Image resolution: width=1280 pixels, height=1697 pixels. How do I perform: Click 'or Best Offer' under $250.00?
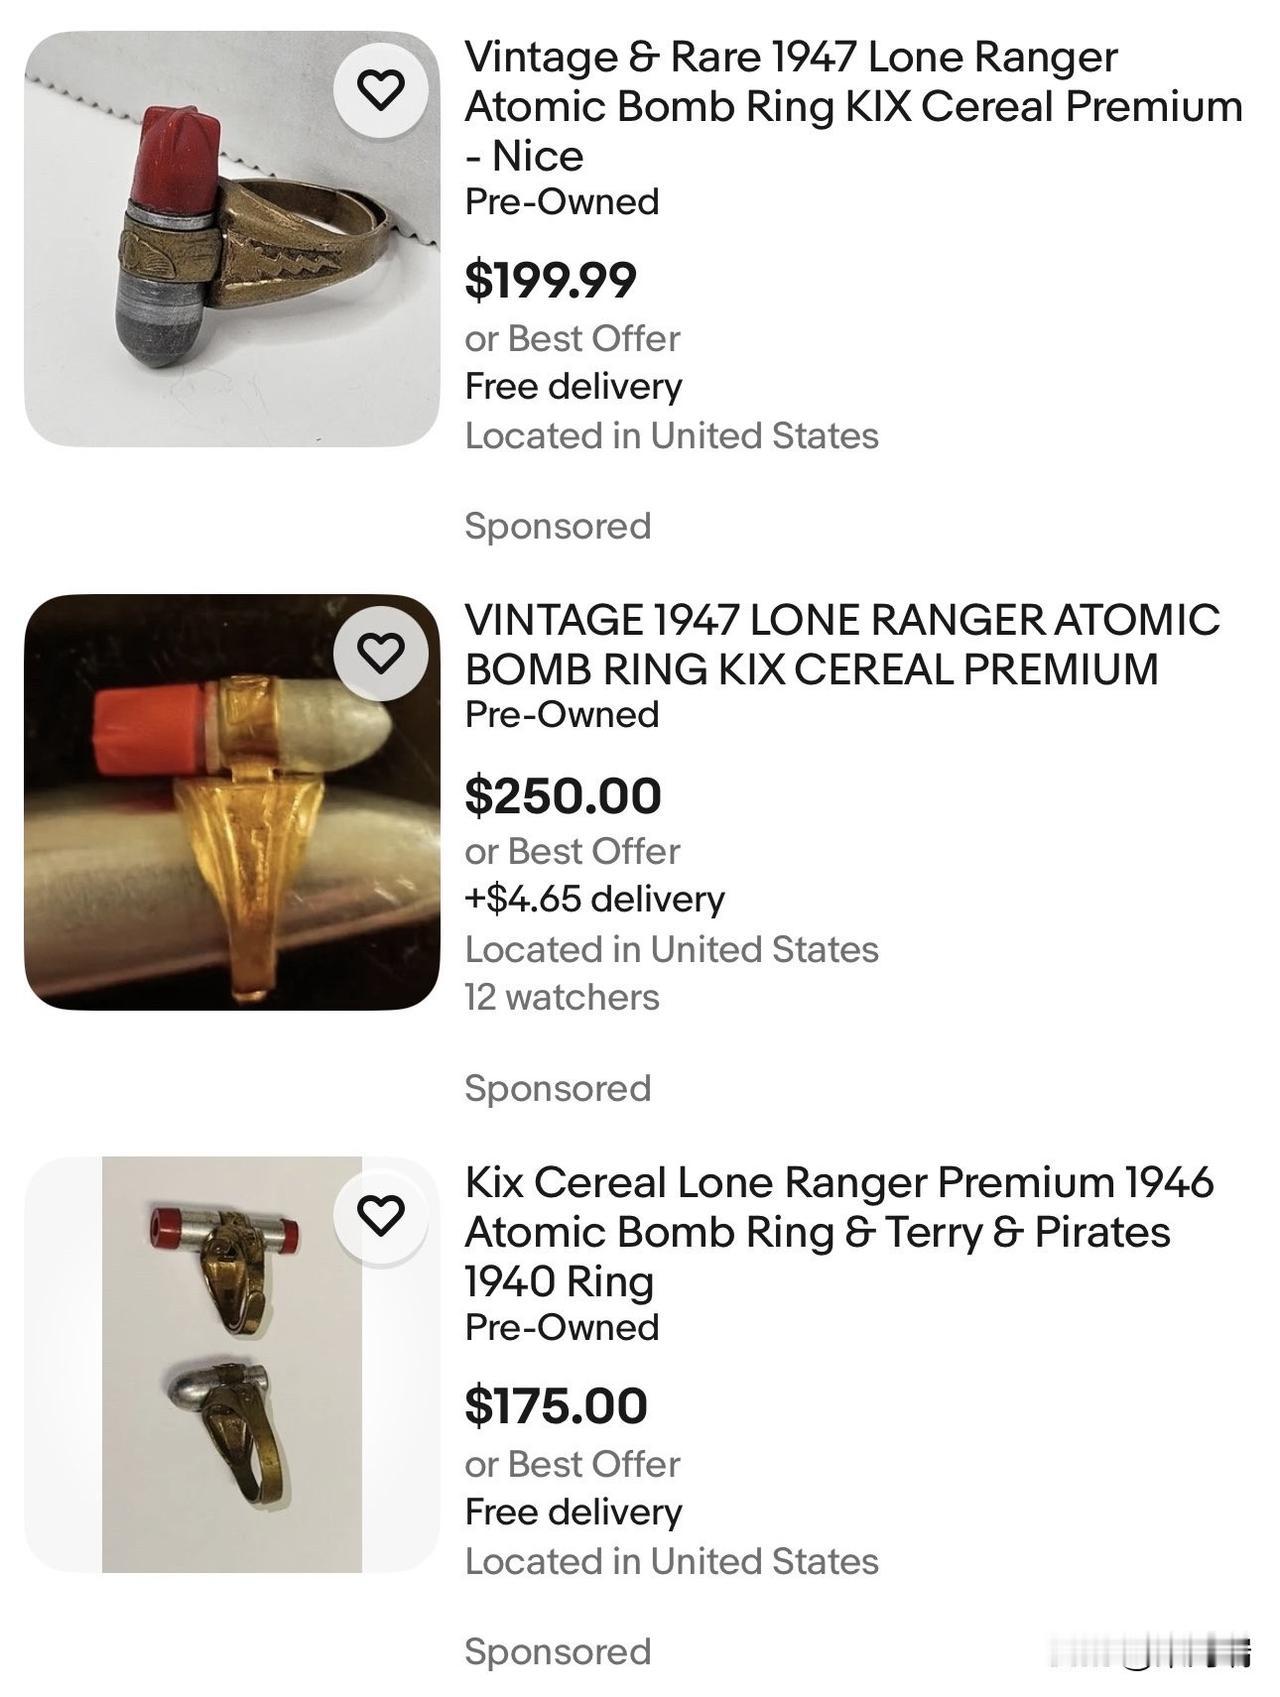[x=572, y=851]
